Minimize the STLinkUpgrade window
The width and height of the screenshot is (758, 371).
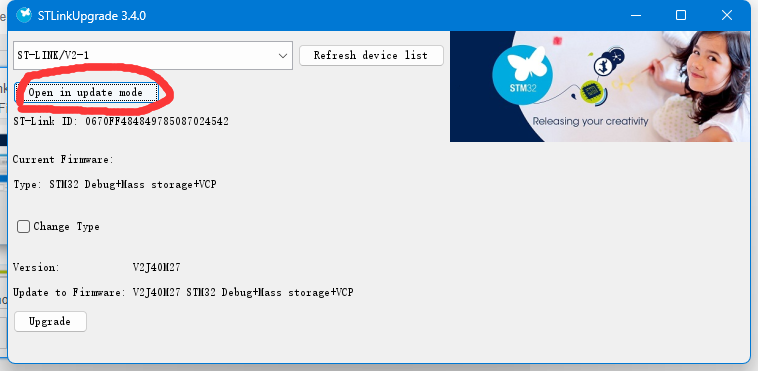(636, 15)
